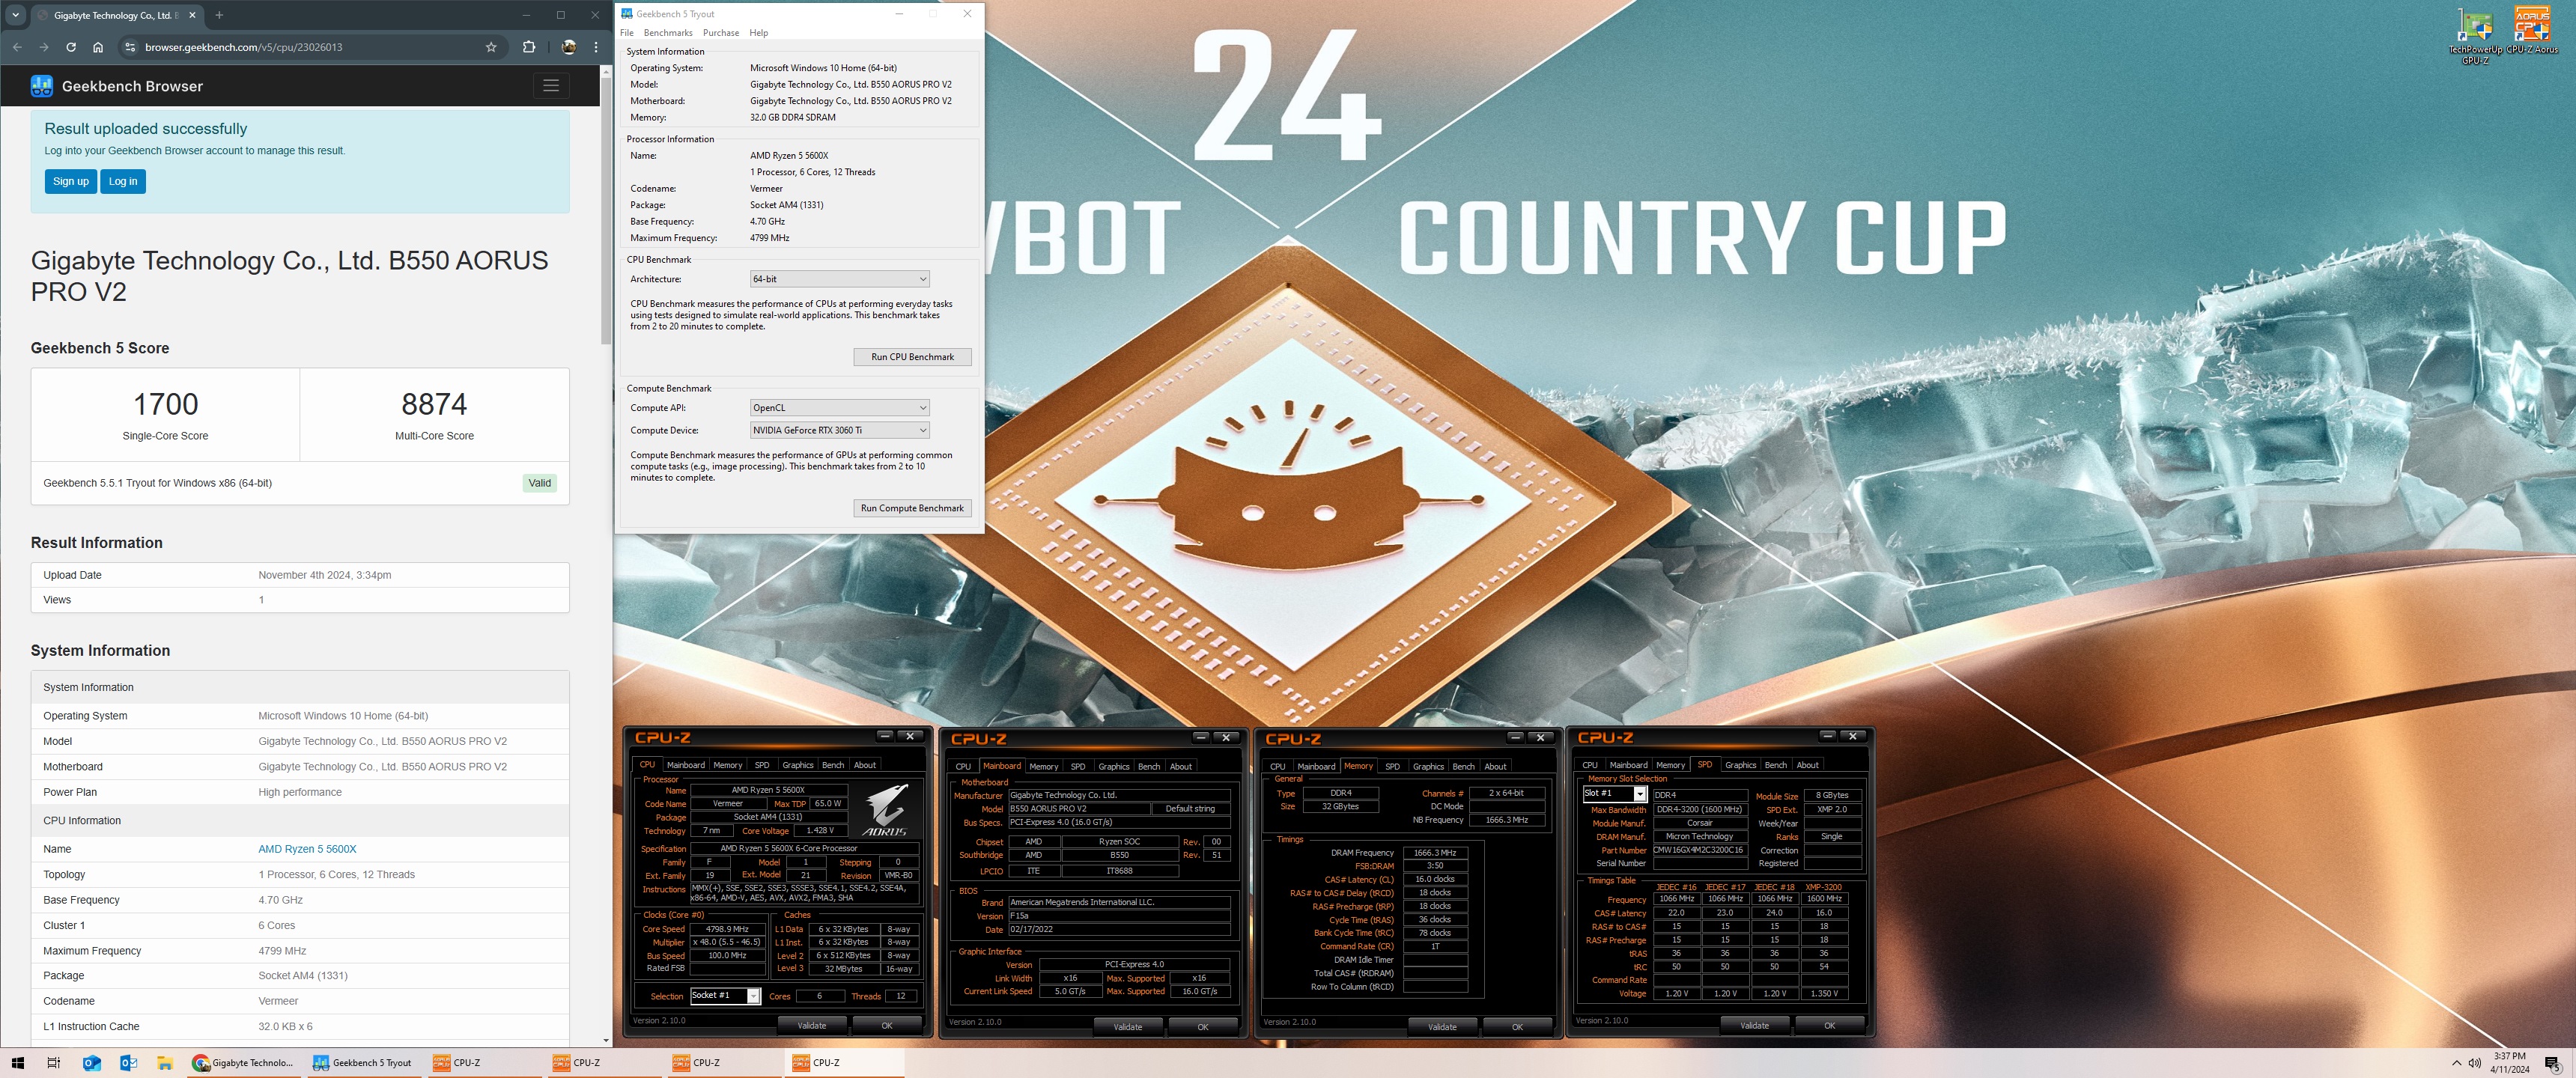2576x1078 pixels.
Task: Open the Chrome three-dot menu
Action: coord(596,47)
